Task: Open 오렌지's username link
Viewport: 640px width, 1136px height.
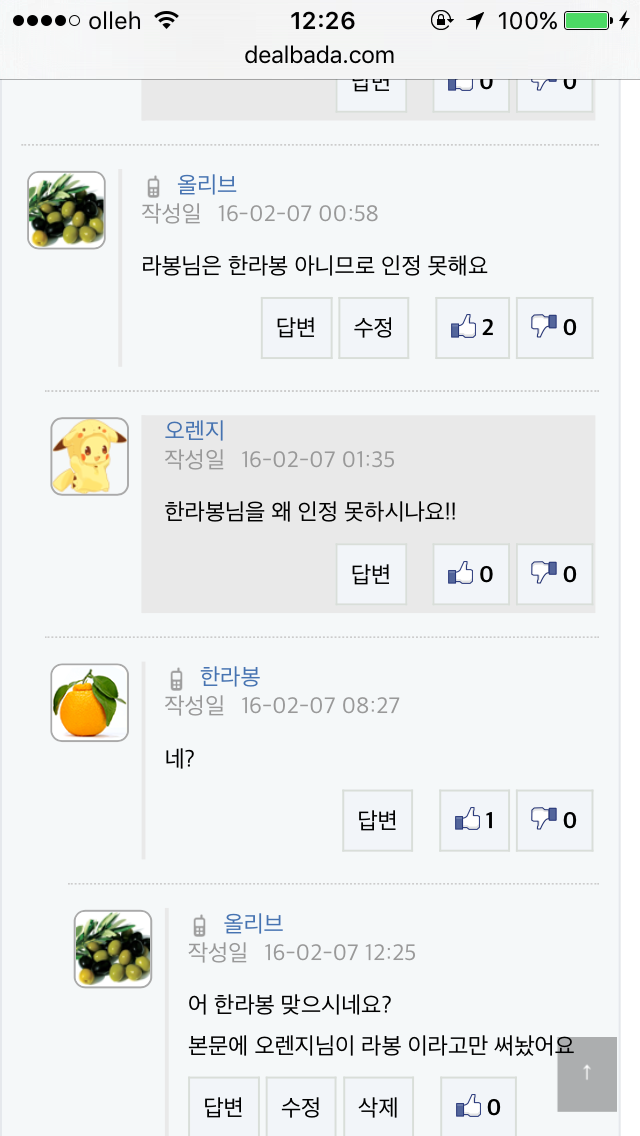Action: 195,430
